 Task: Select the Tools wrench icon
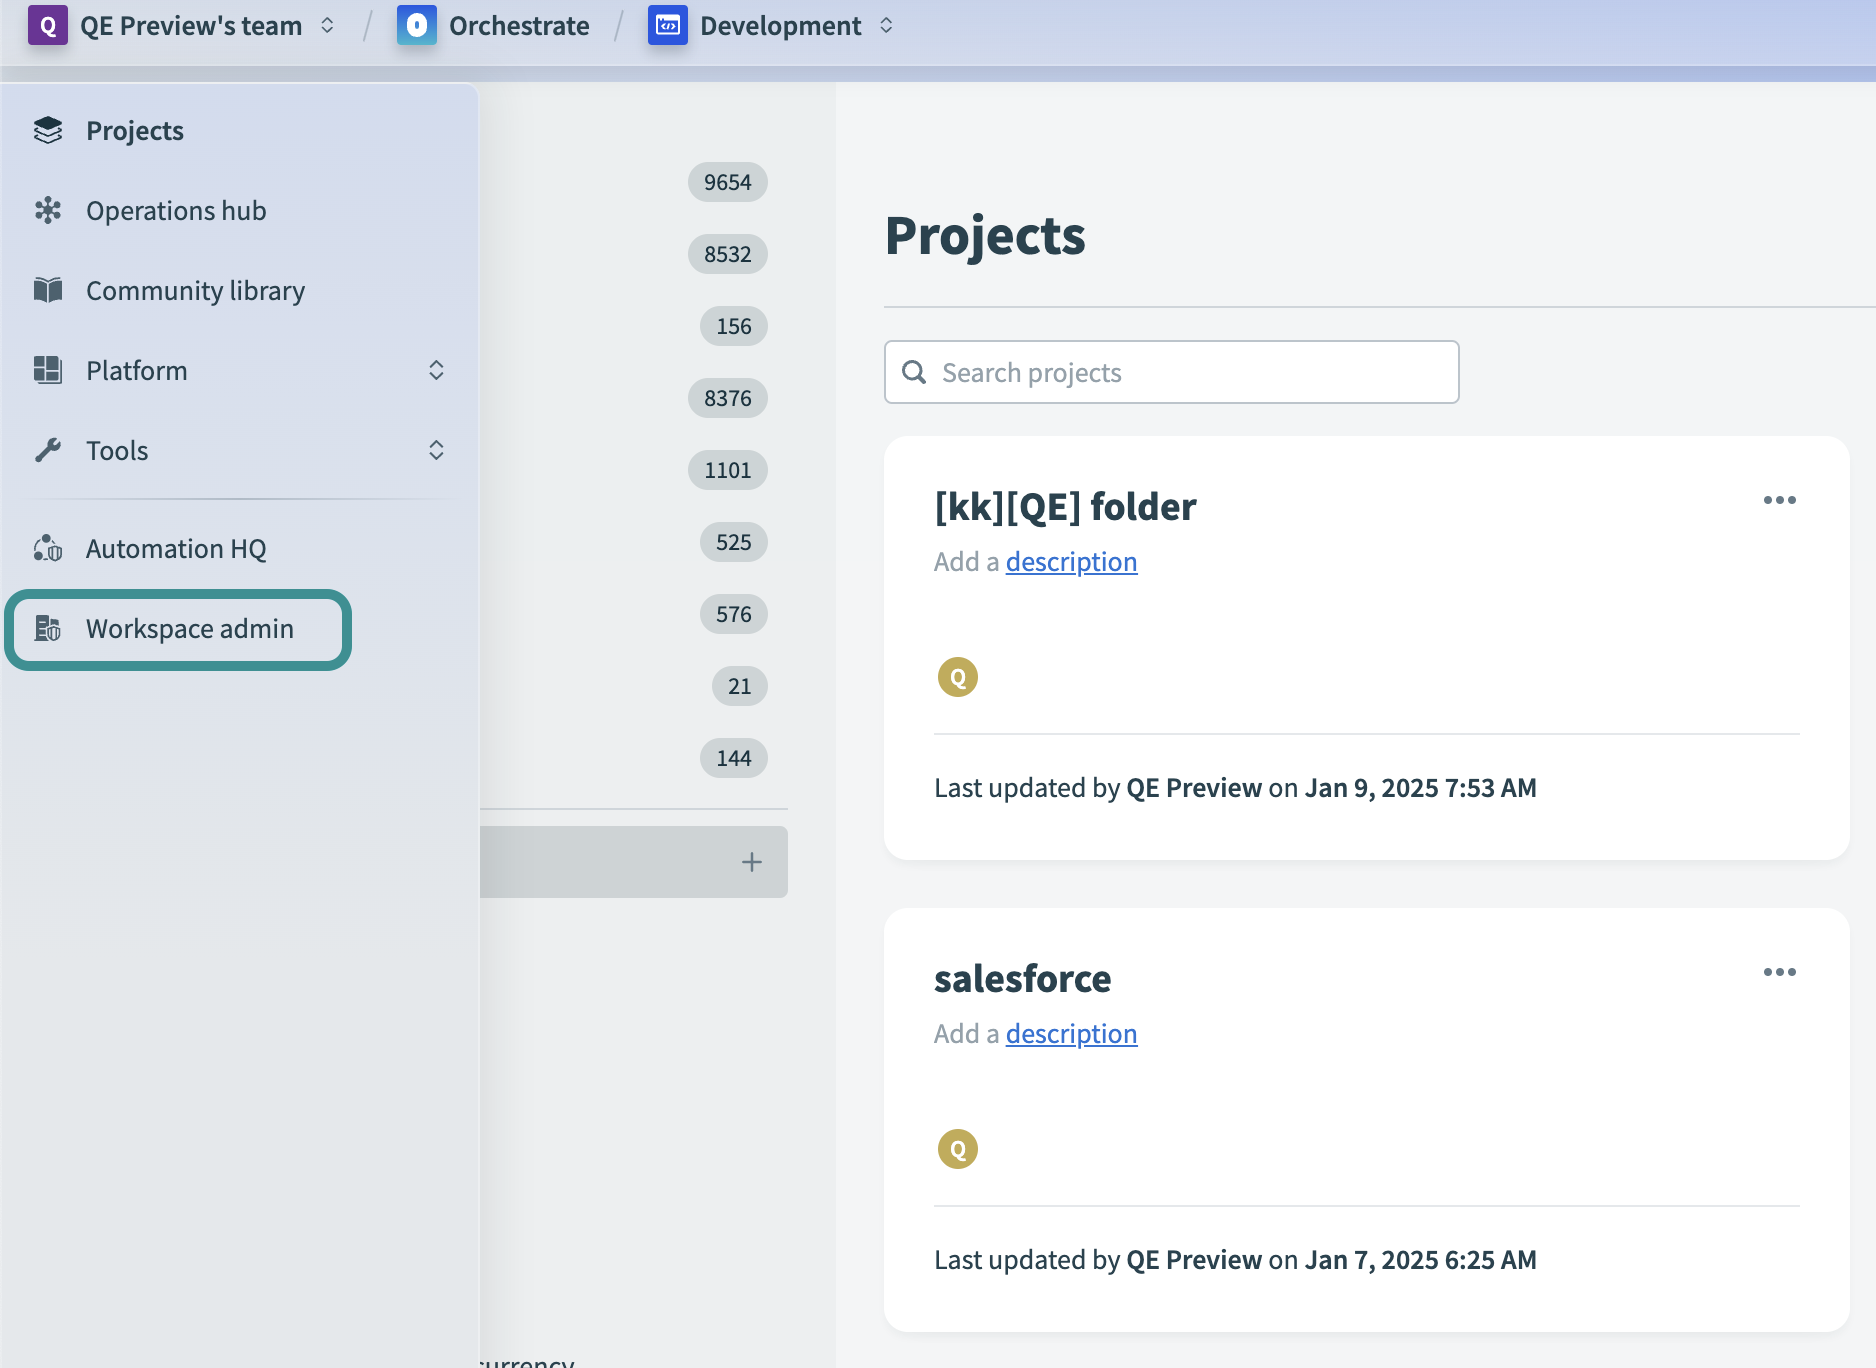48,450
